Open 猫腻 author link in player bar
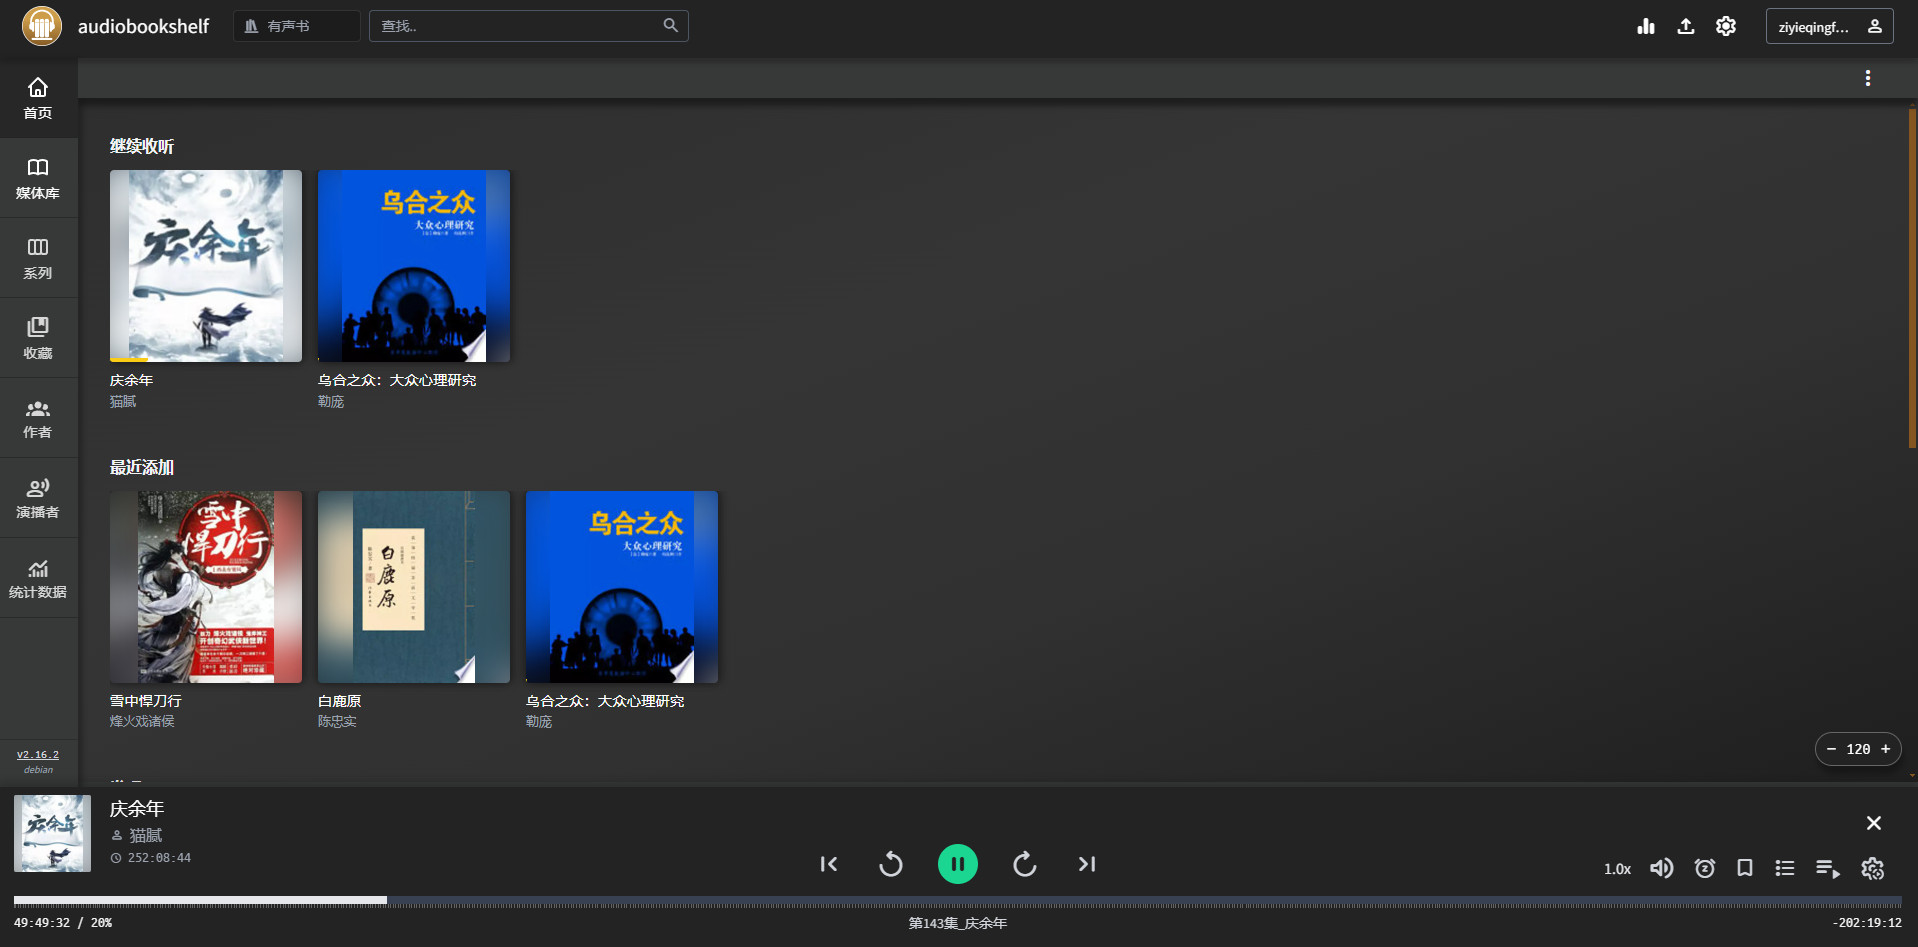1918x947 pixels. point(146,835)
